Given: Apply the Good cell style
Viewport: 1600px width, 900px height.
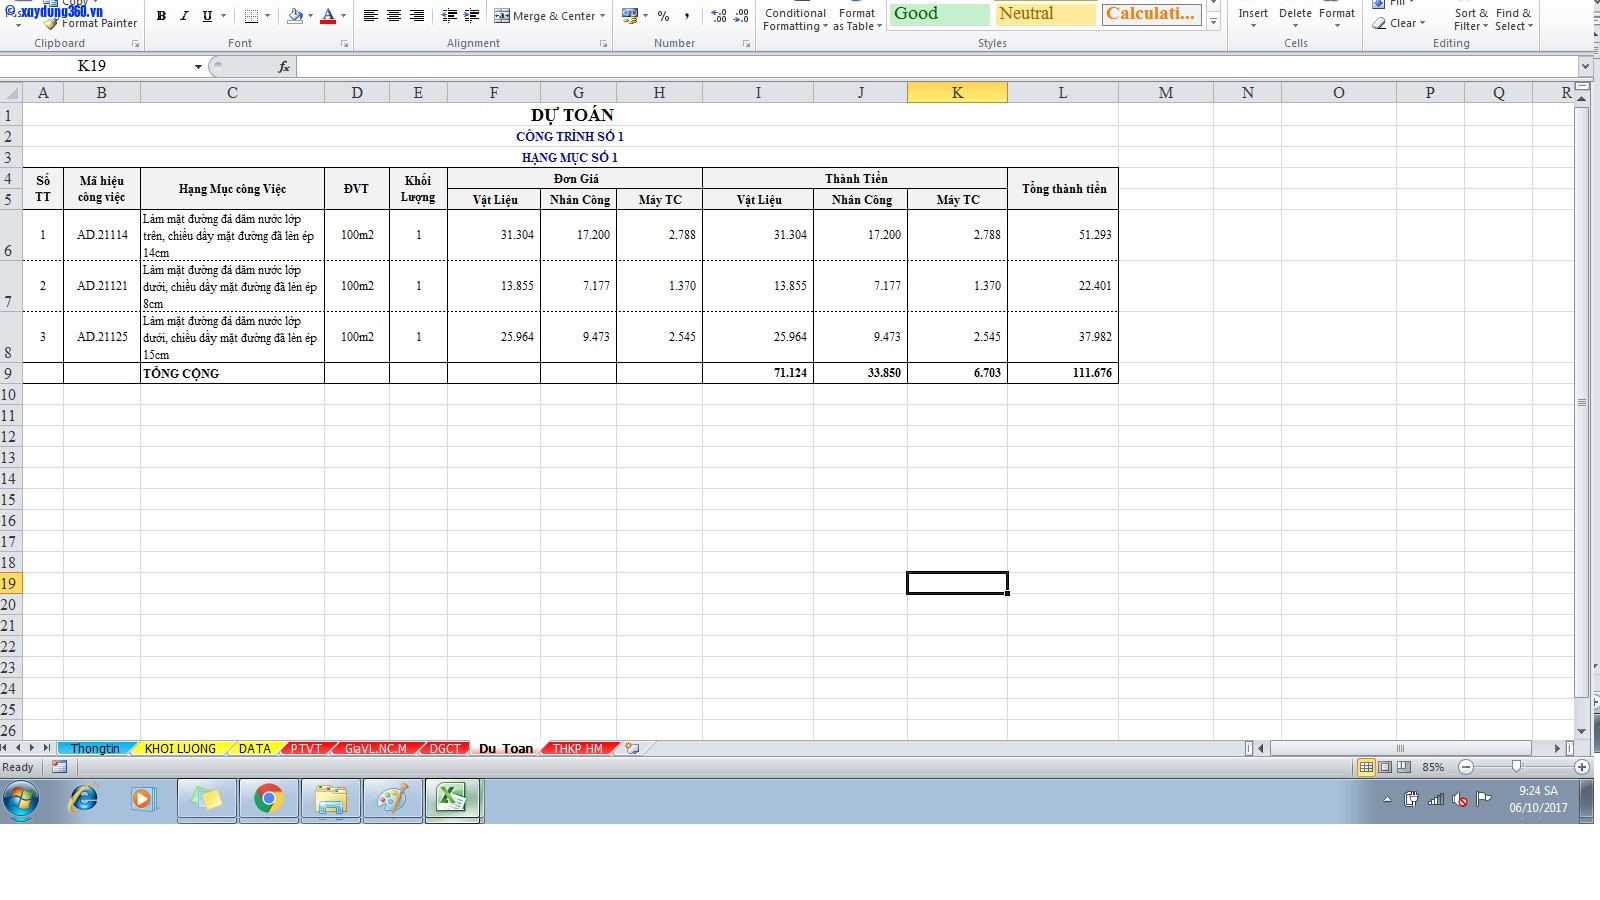Looking at the screenshot, I should 938,14.
